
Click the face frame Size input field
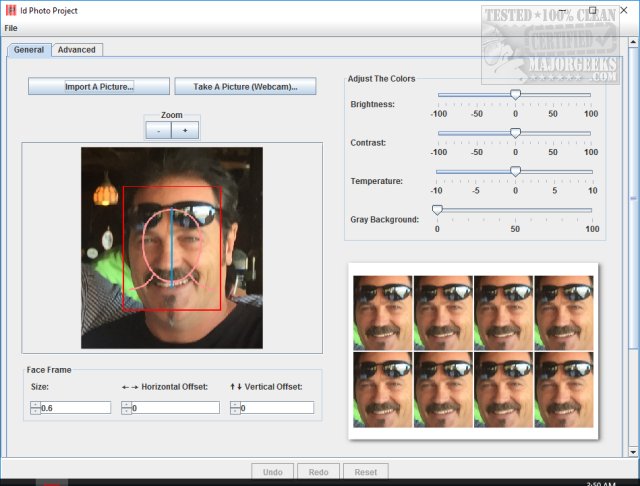point(75,408)
